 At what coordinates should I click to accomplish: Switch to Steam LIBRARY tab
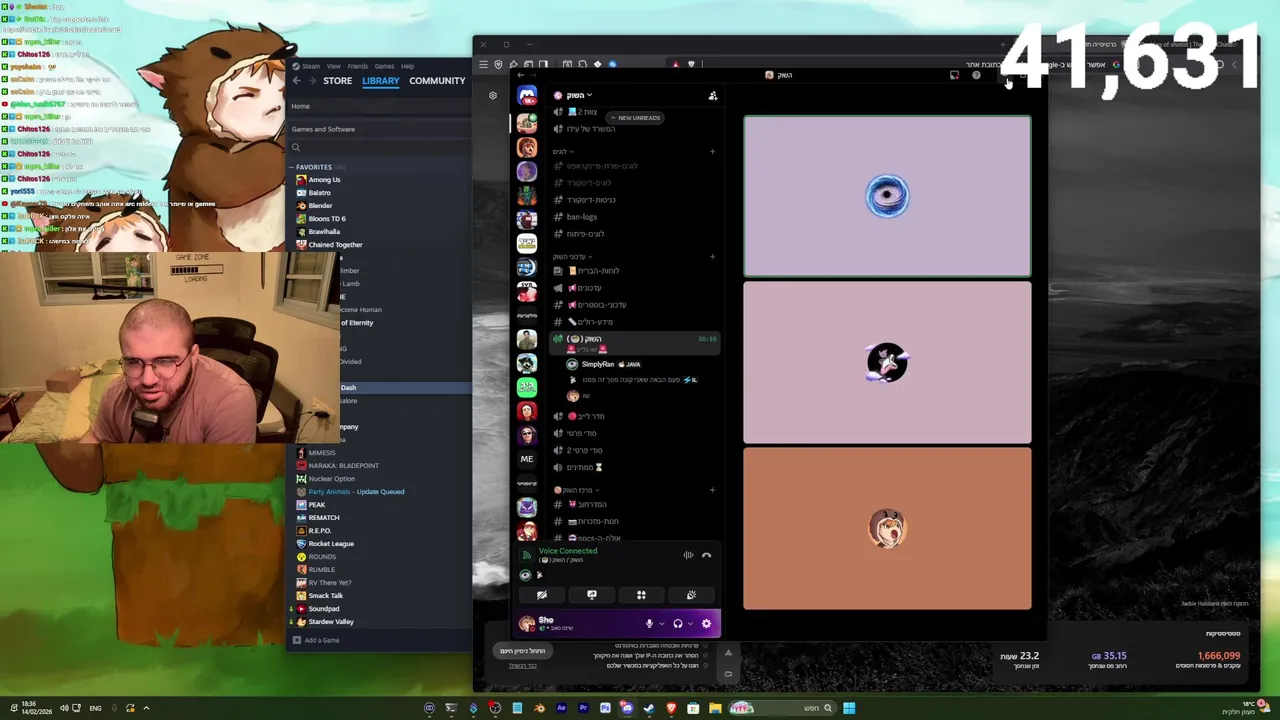(381, 81)
